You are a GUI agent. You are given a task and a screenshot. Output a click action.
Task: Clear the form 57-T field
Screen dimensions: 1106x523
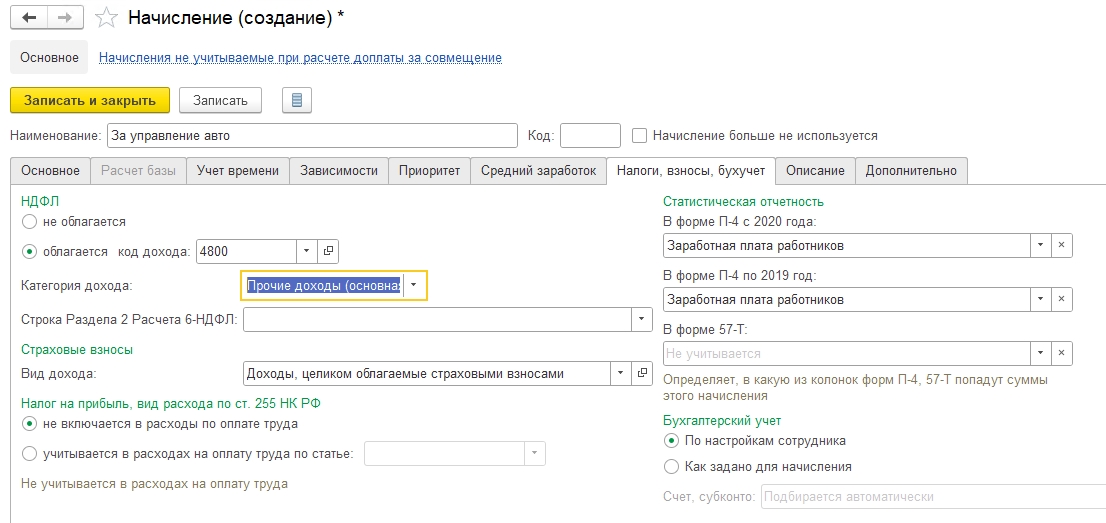1061,353
